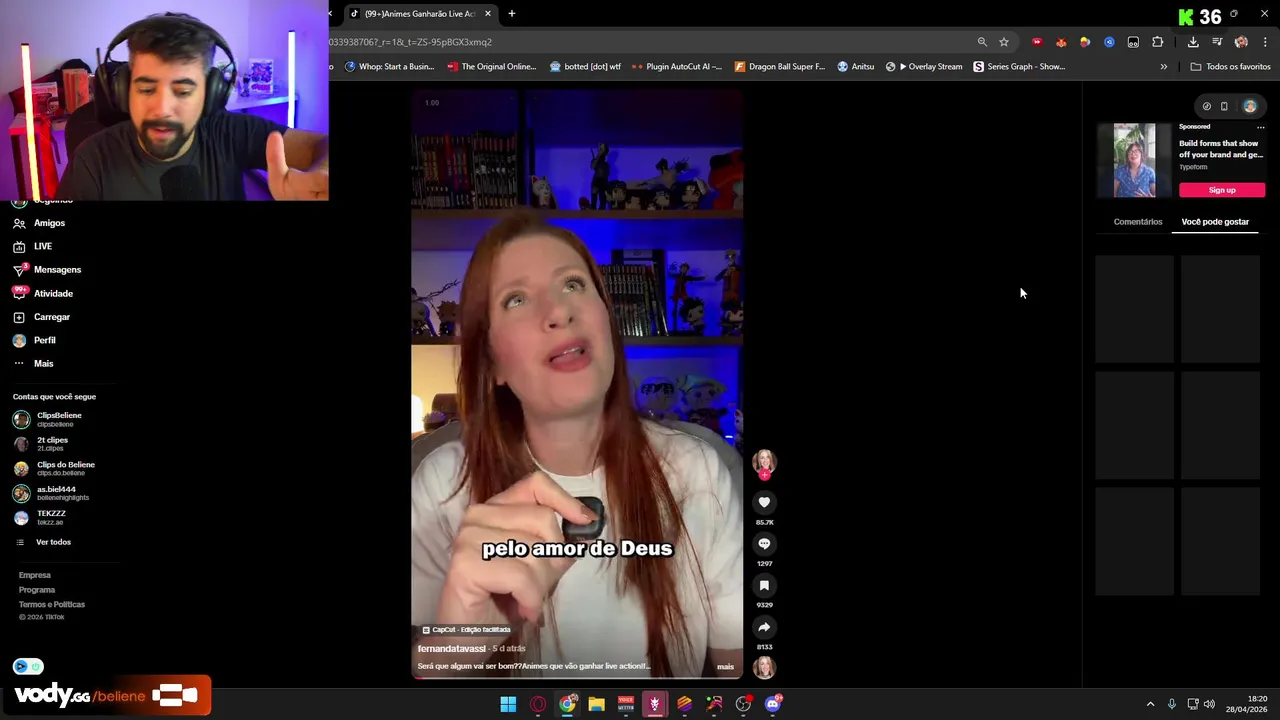Expand the Programa footer section

[x=37, y=590]
